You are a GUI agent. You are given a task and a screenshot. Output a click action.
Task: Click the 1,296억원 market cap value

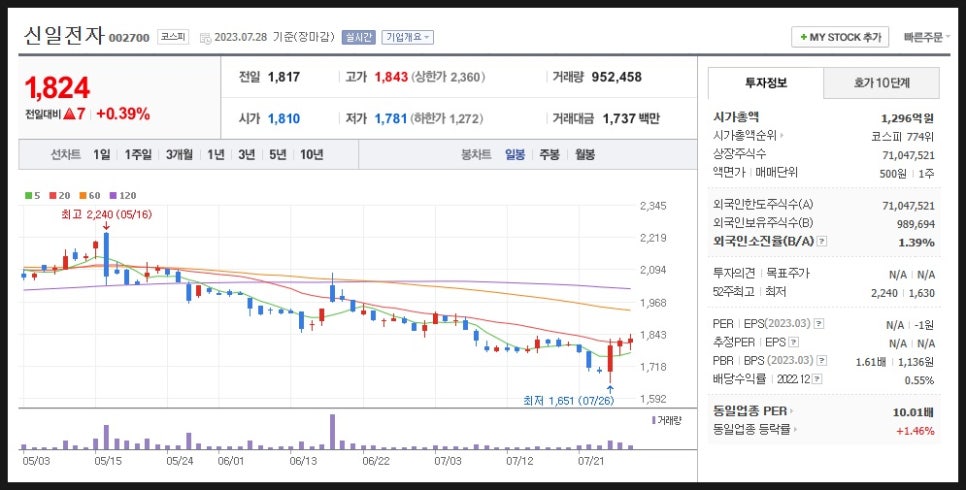[908, 118]
